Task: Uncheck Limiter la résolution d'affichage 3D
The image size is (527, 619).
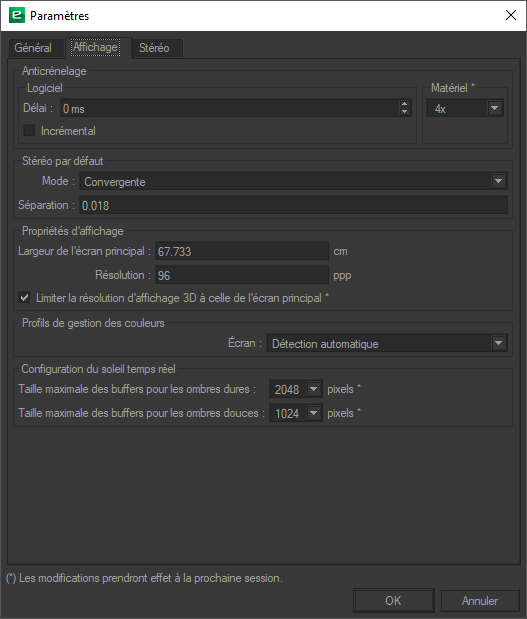Action: 24,298
